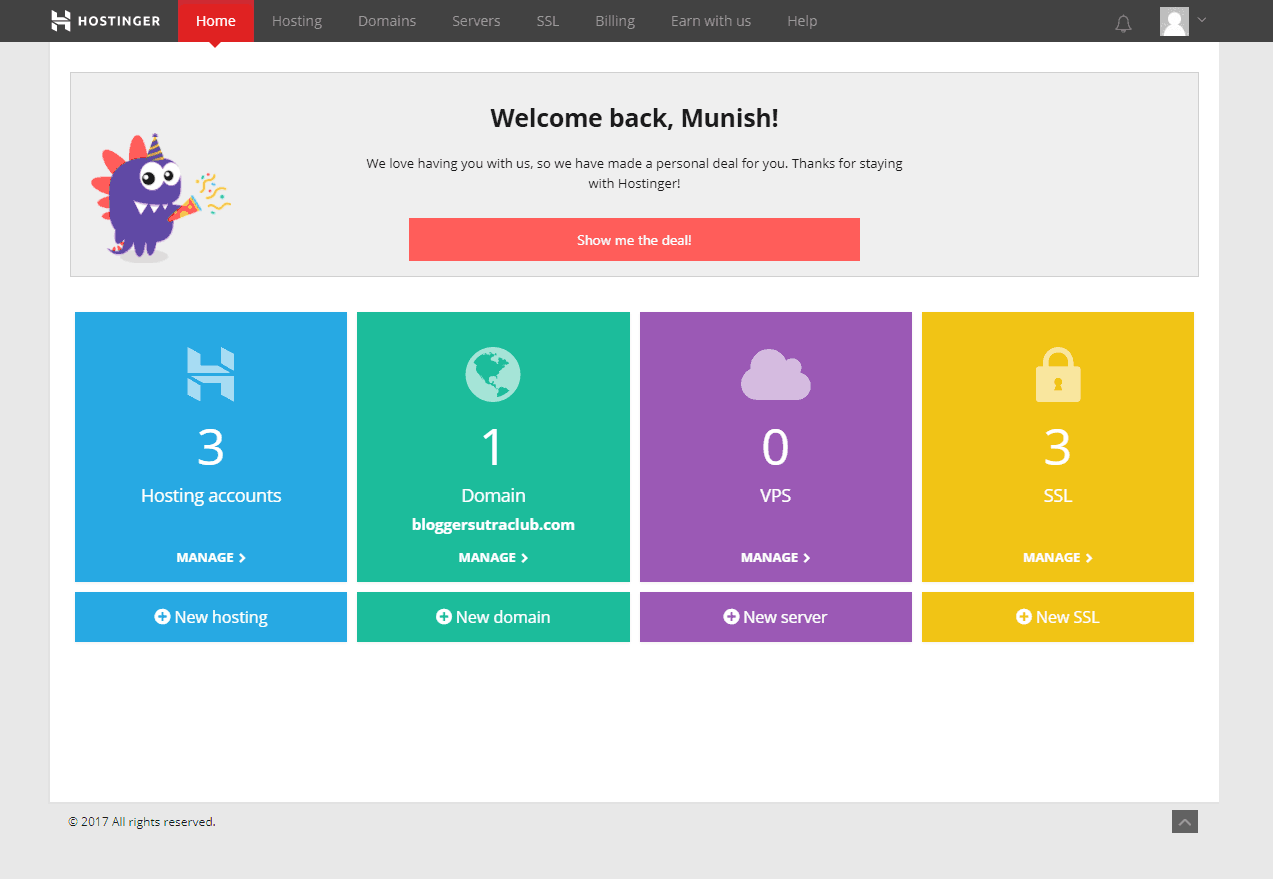This screenshot has height=879, width=1273.
Task: Add New server
Action: click(x=775, y=617)
